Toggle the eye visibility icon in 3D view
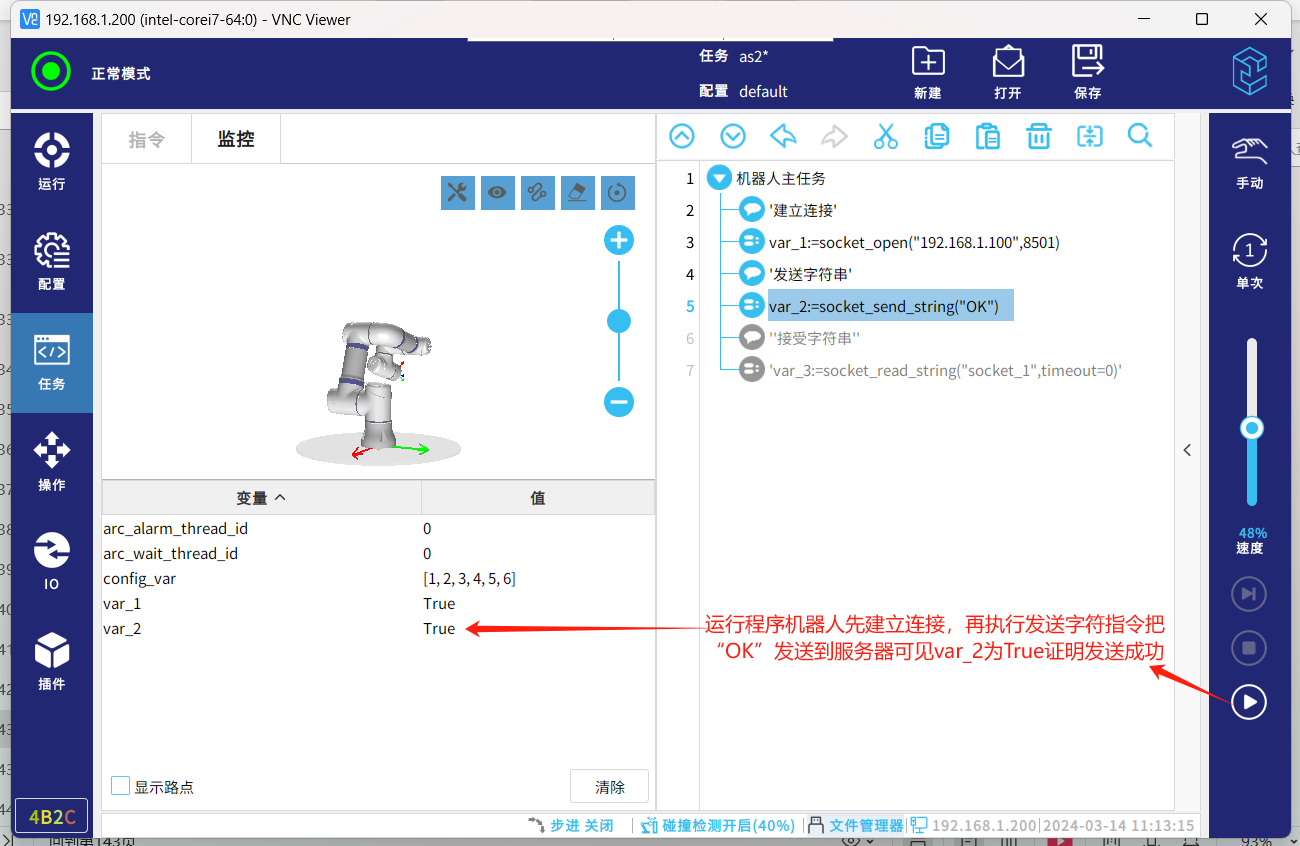The image size is (1300, 846). [x=497, y=193]
